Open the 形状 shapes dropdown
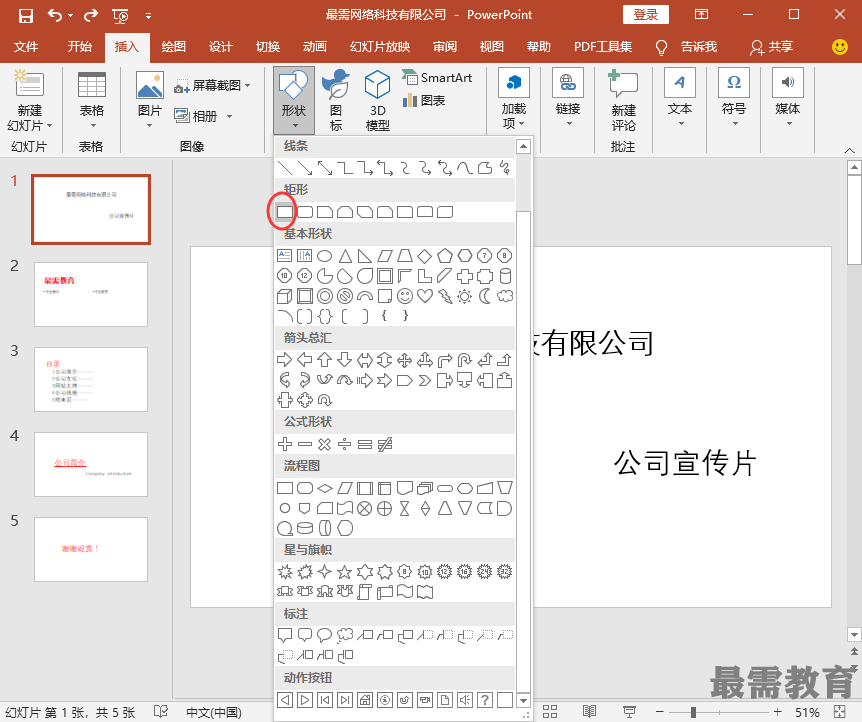 (294, 101)
